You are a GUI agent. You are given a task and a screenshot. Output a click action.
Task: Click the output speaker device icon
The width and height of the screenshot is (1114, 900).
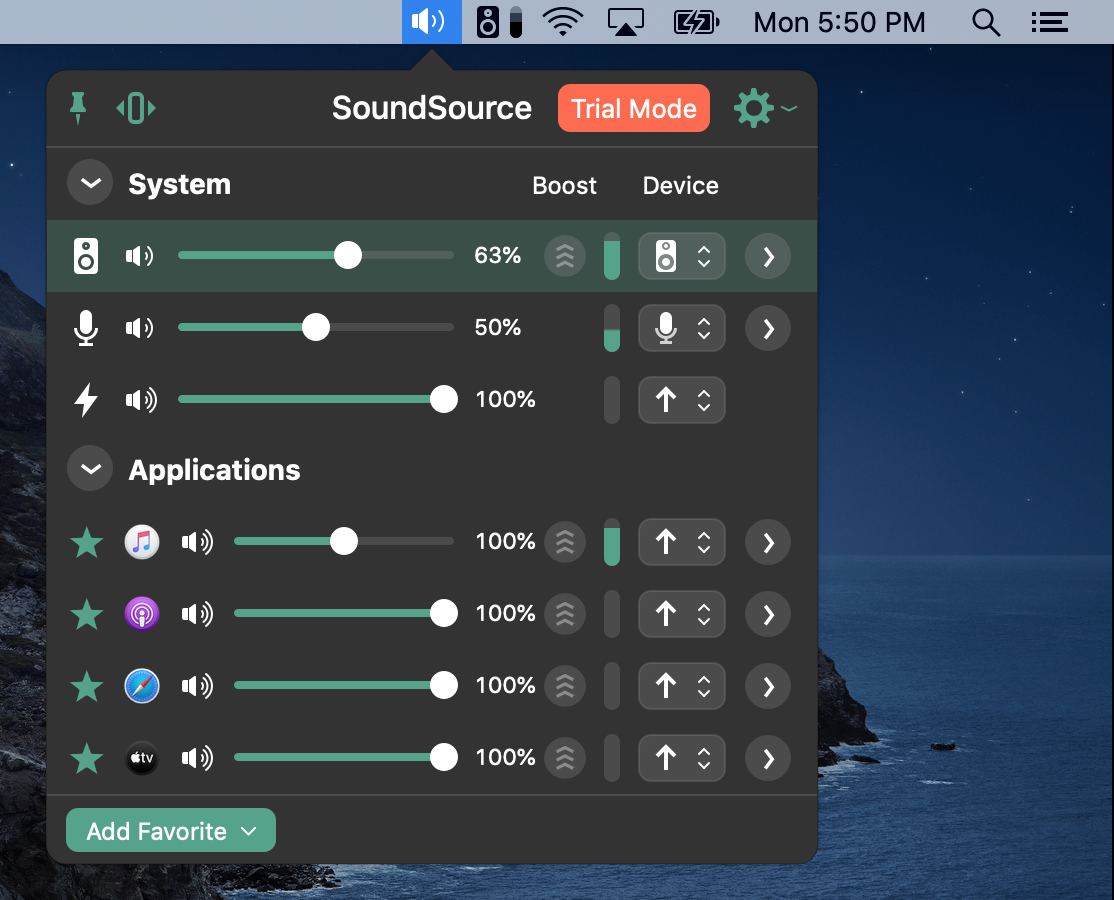(x=86, y=256)
